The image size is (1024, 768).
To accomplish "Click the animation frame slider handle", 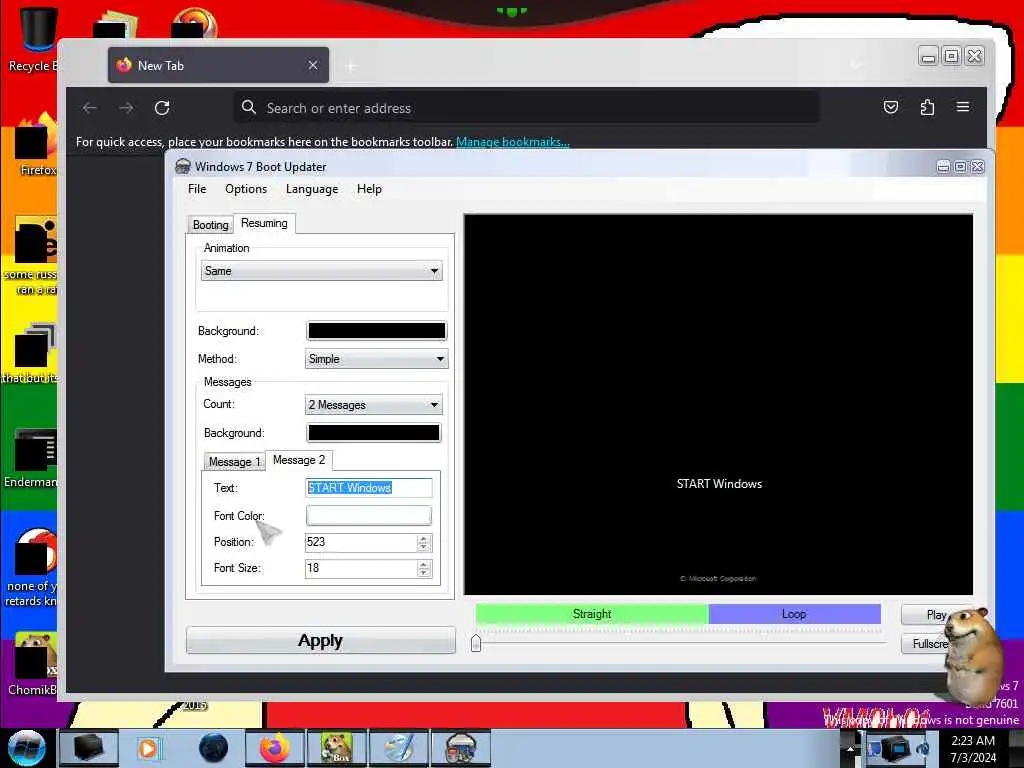I will pos(476,643).
